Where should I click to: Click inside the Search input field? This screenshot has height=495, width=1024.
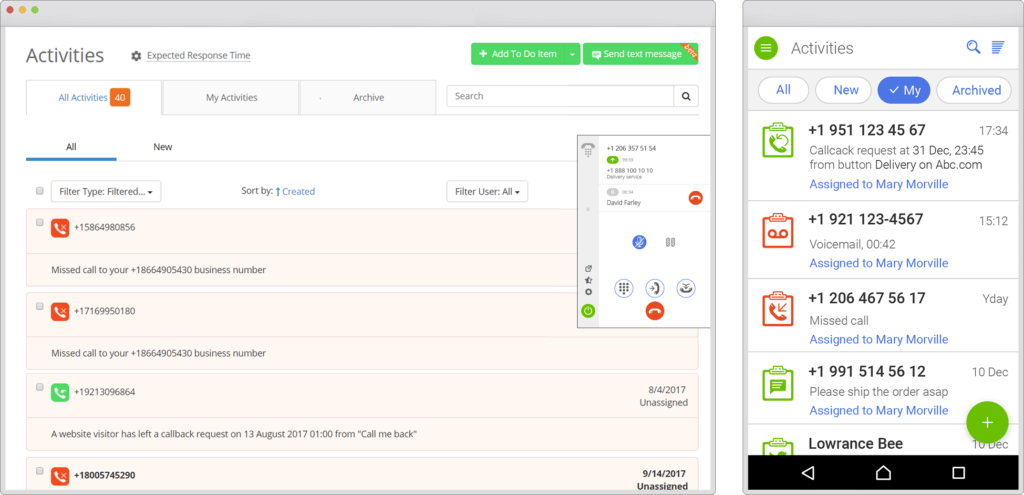pyautogui.click(x=560, y=96)
